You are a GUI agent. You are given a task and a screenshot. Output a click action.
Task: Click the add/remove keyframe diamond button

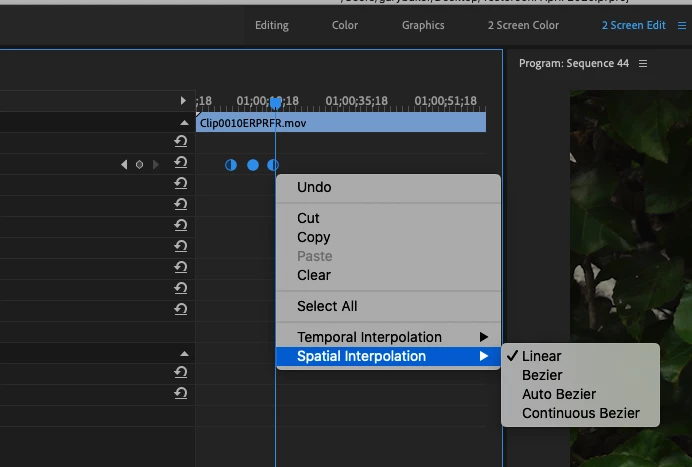click(139, 165)
